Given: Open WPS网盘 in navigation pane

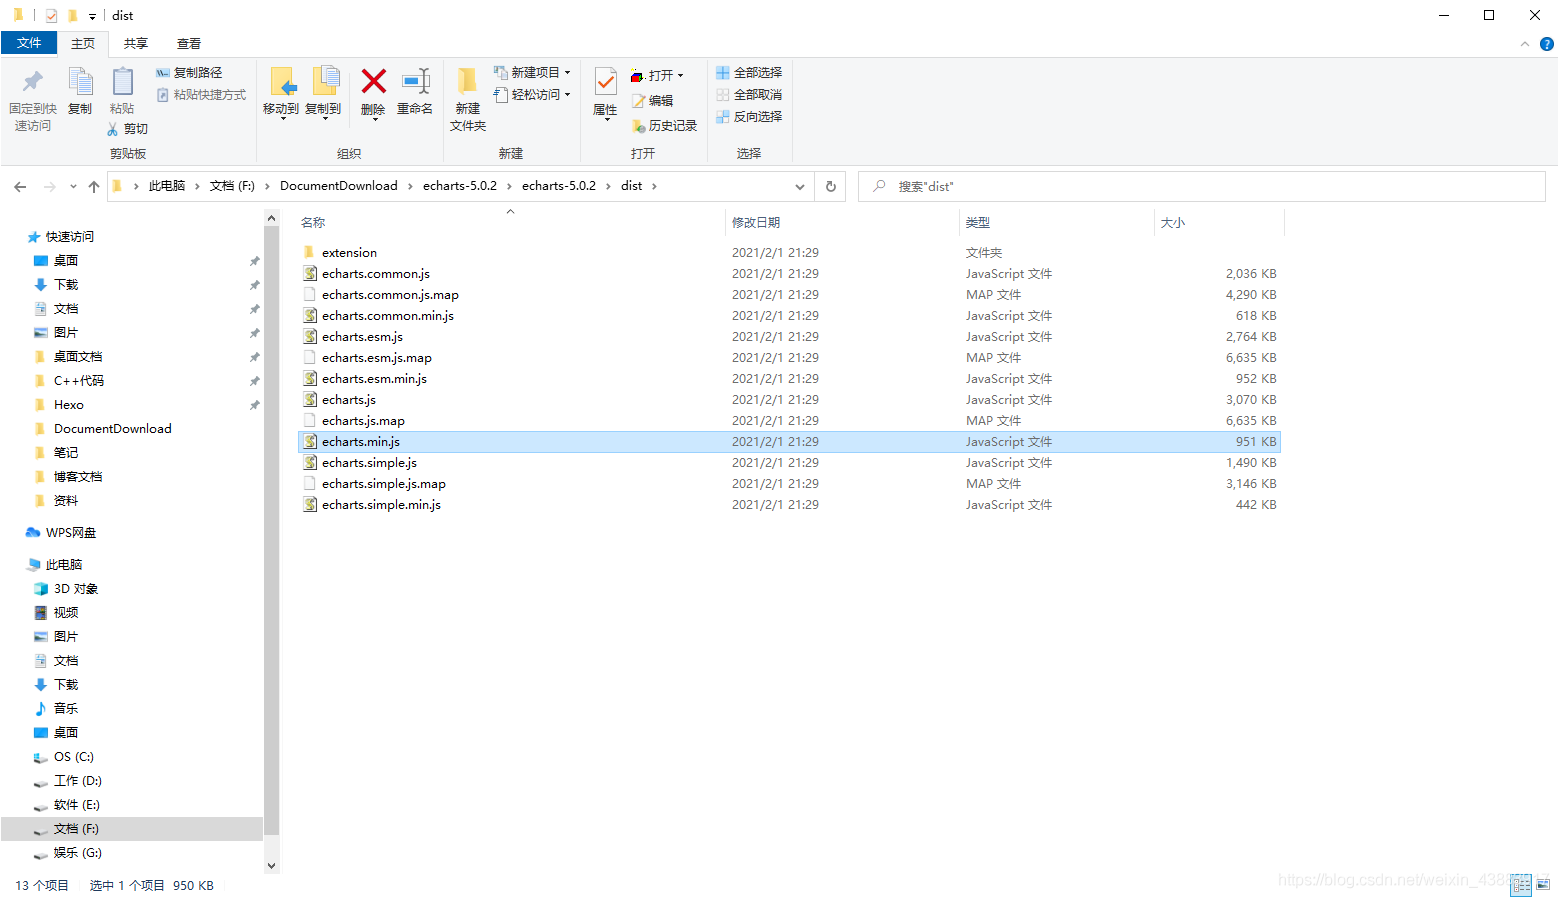Looking at the screenshot, I should pyautogui.click(x=71, y=533).
